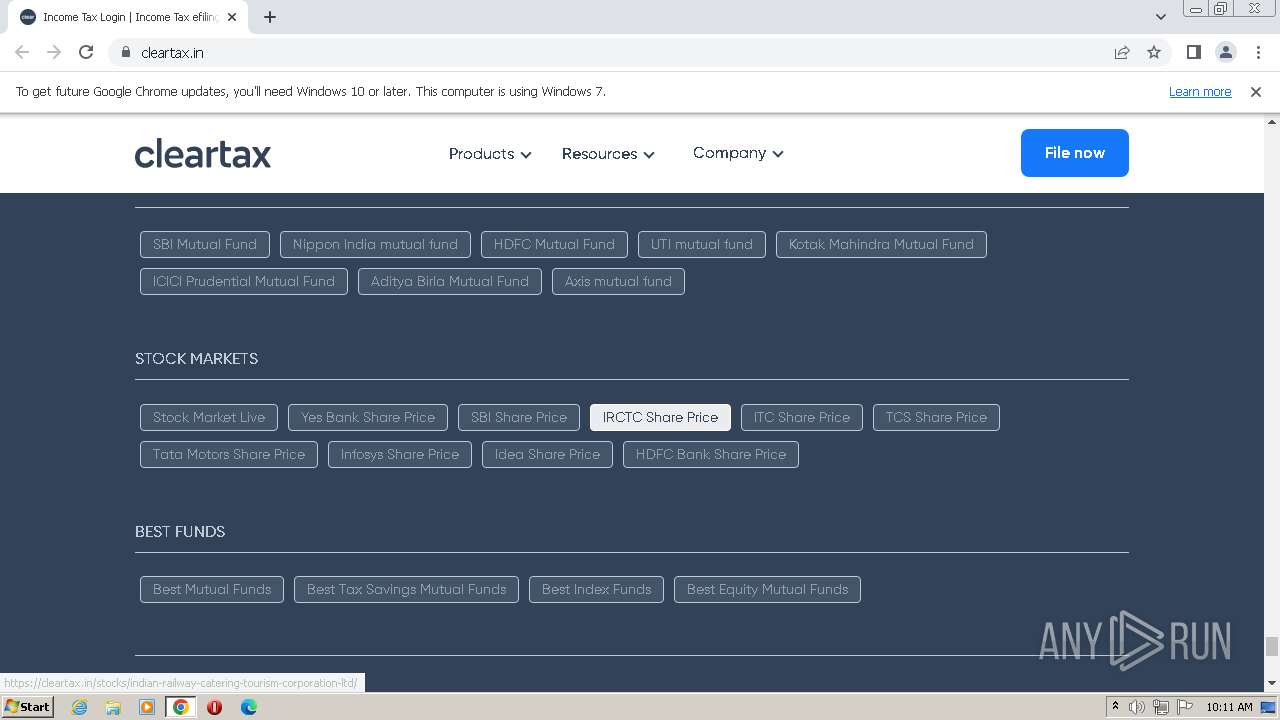Switch to Chrome in taskbar
This screenshot has height=720, width=1280.
click(x=180, y=707)
